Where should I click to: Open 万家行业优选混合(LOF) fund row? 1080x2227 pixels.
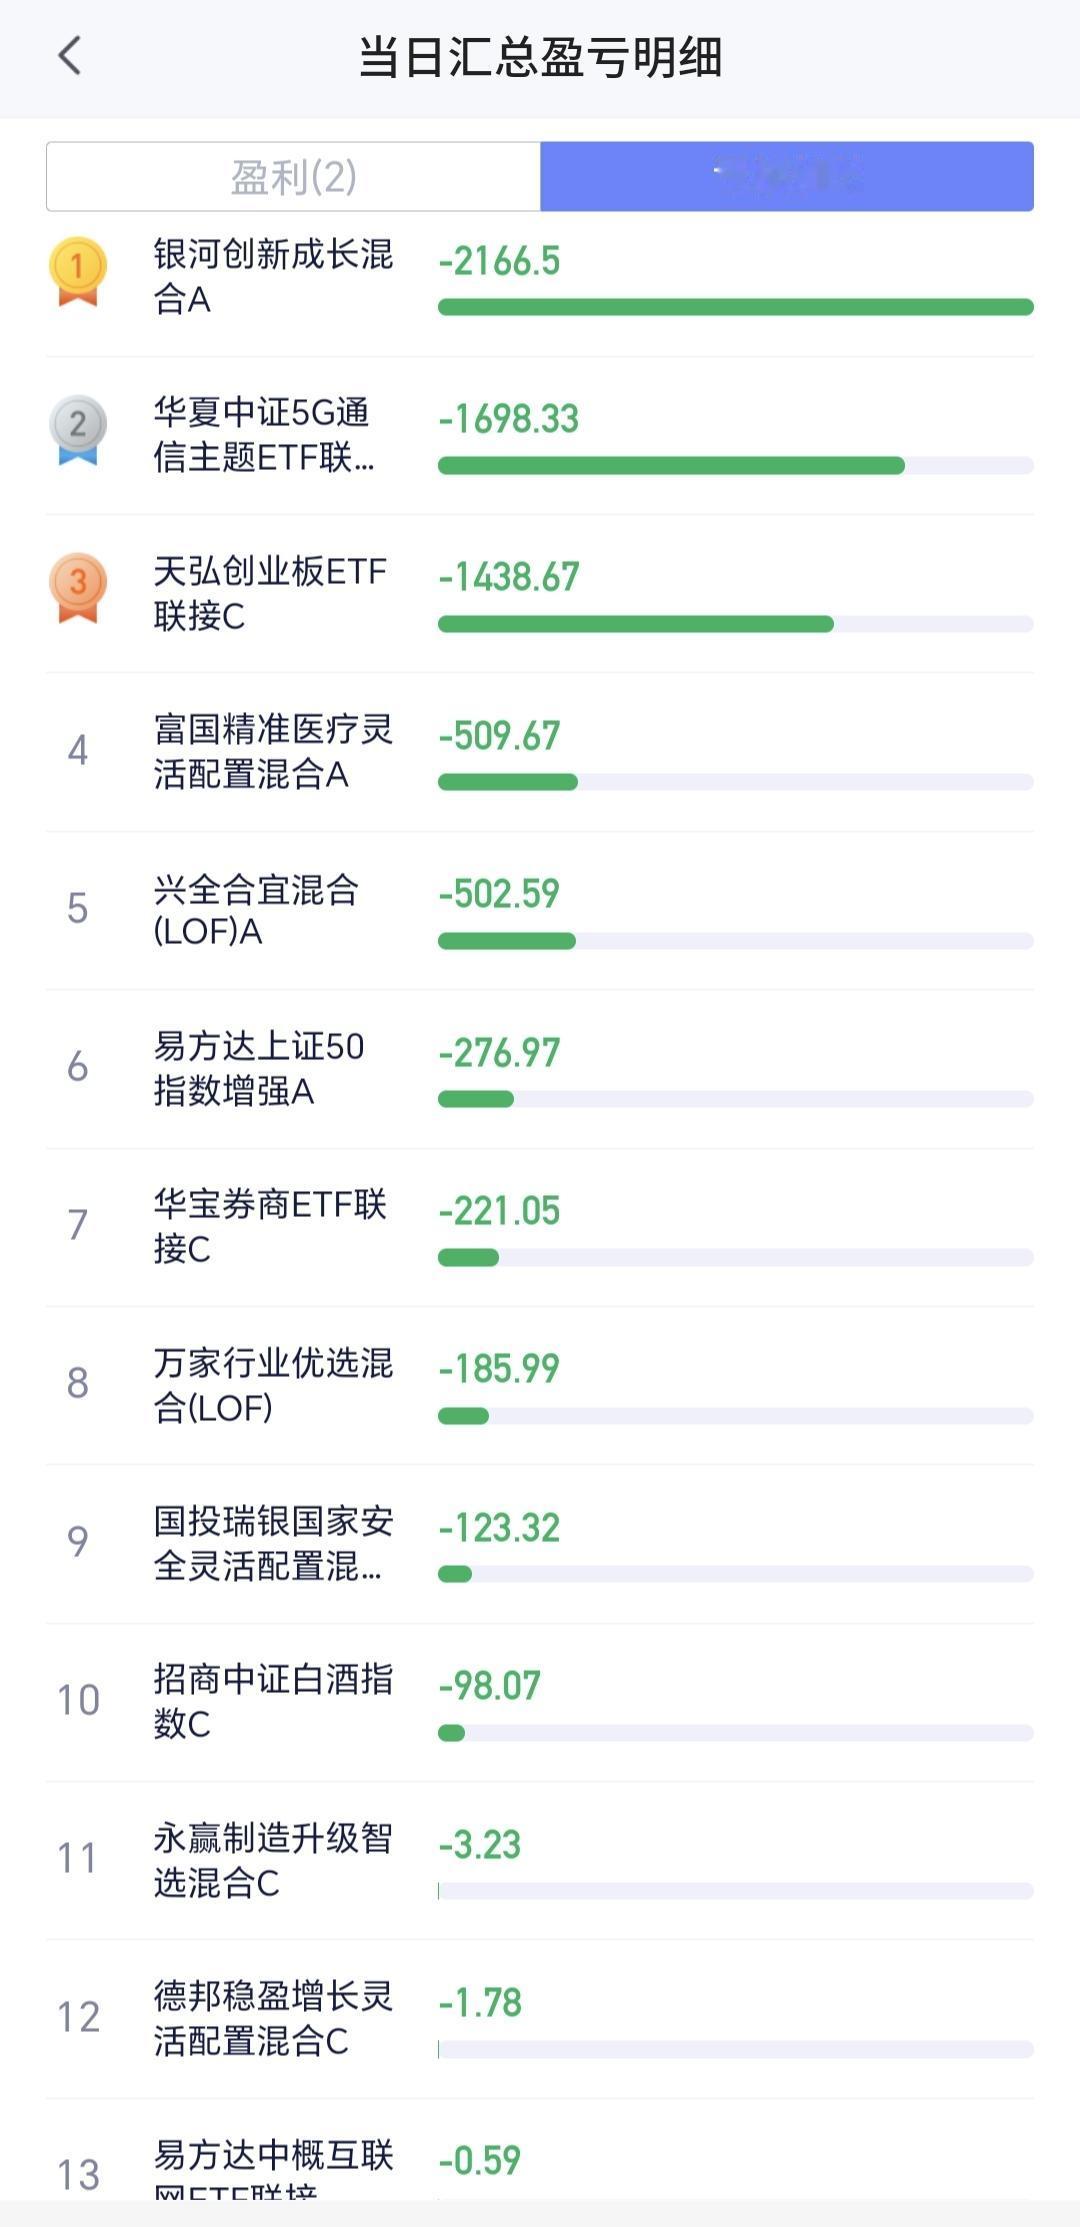coord(272,1385)
